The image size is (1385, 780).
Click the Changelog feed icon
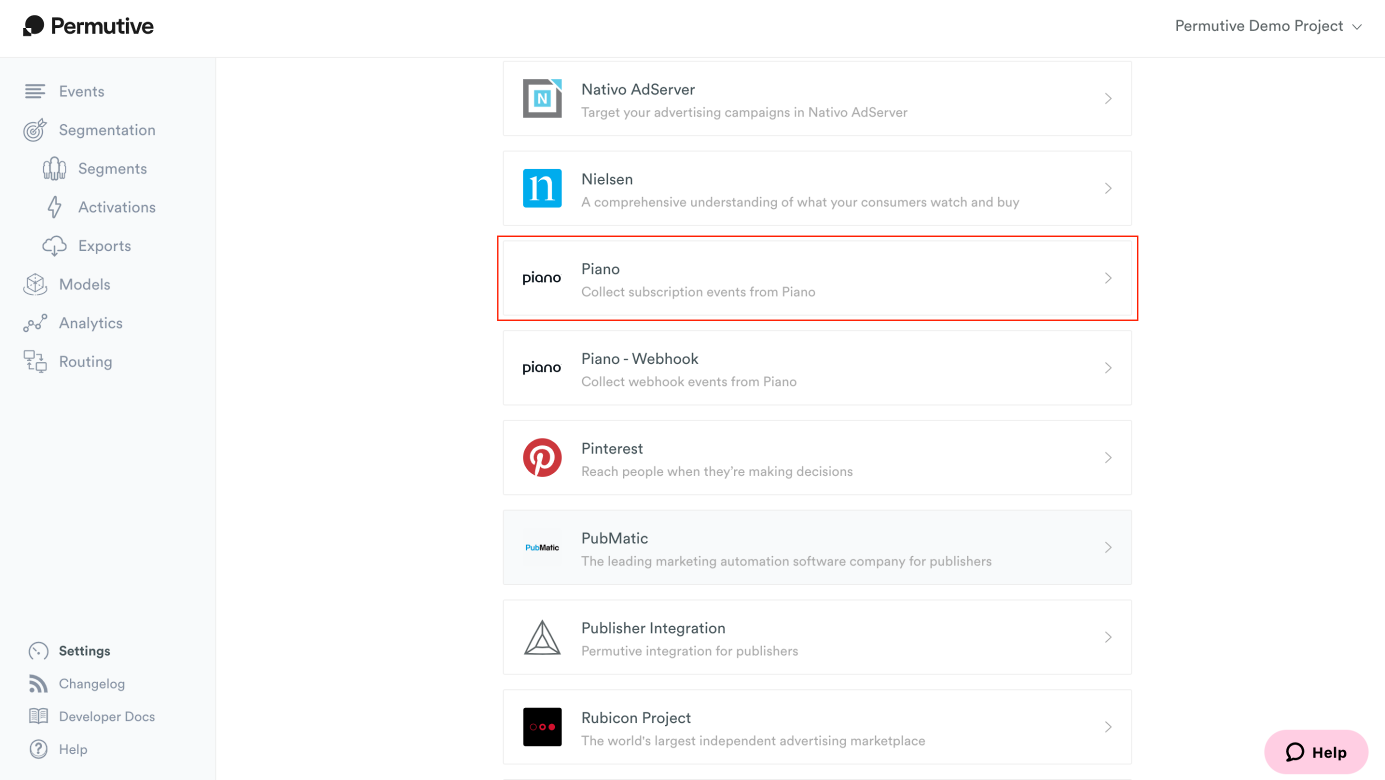coord(38,684)
